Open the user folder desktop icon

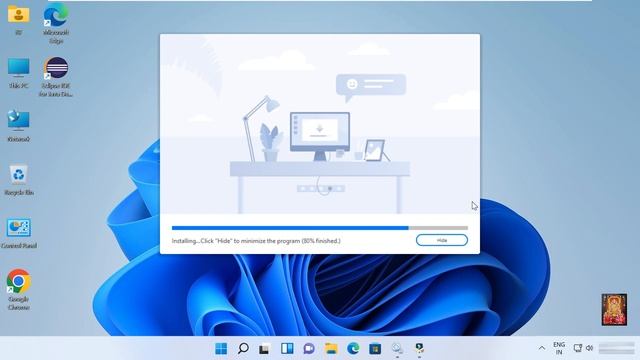coord(18,20)
